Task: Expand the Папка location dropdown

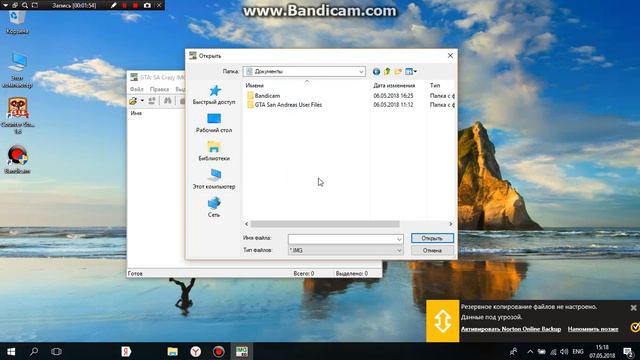Action: point(361,71)
